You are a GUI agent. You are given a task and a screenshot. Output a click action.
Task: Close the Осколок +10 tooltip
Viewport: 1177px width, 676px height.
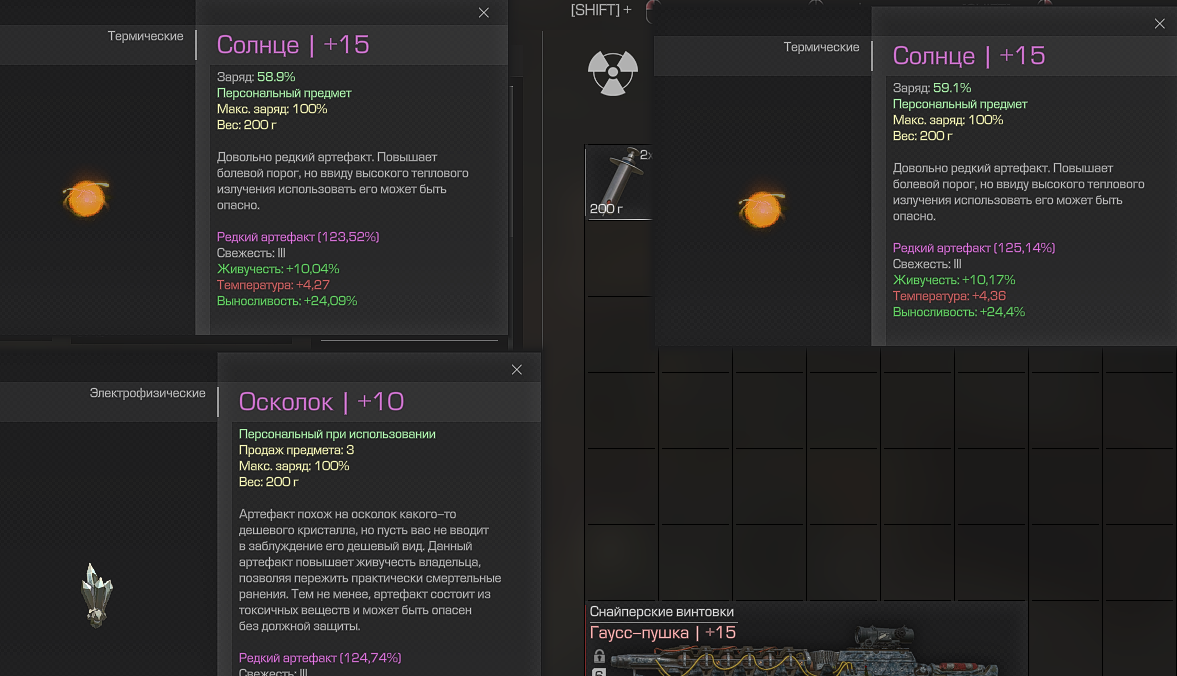coord(516,370)
